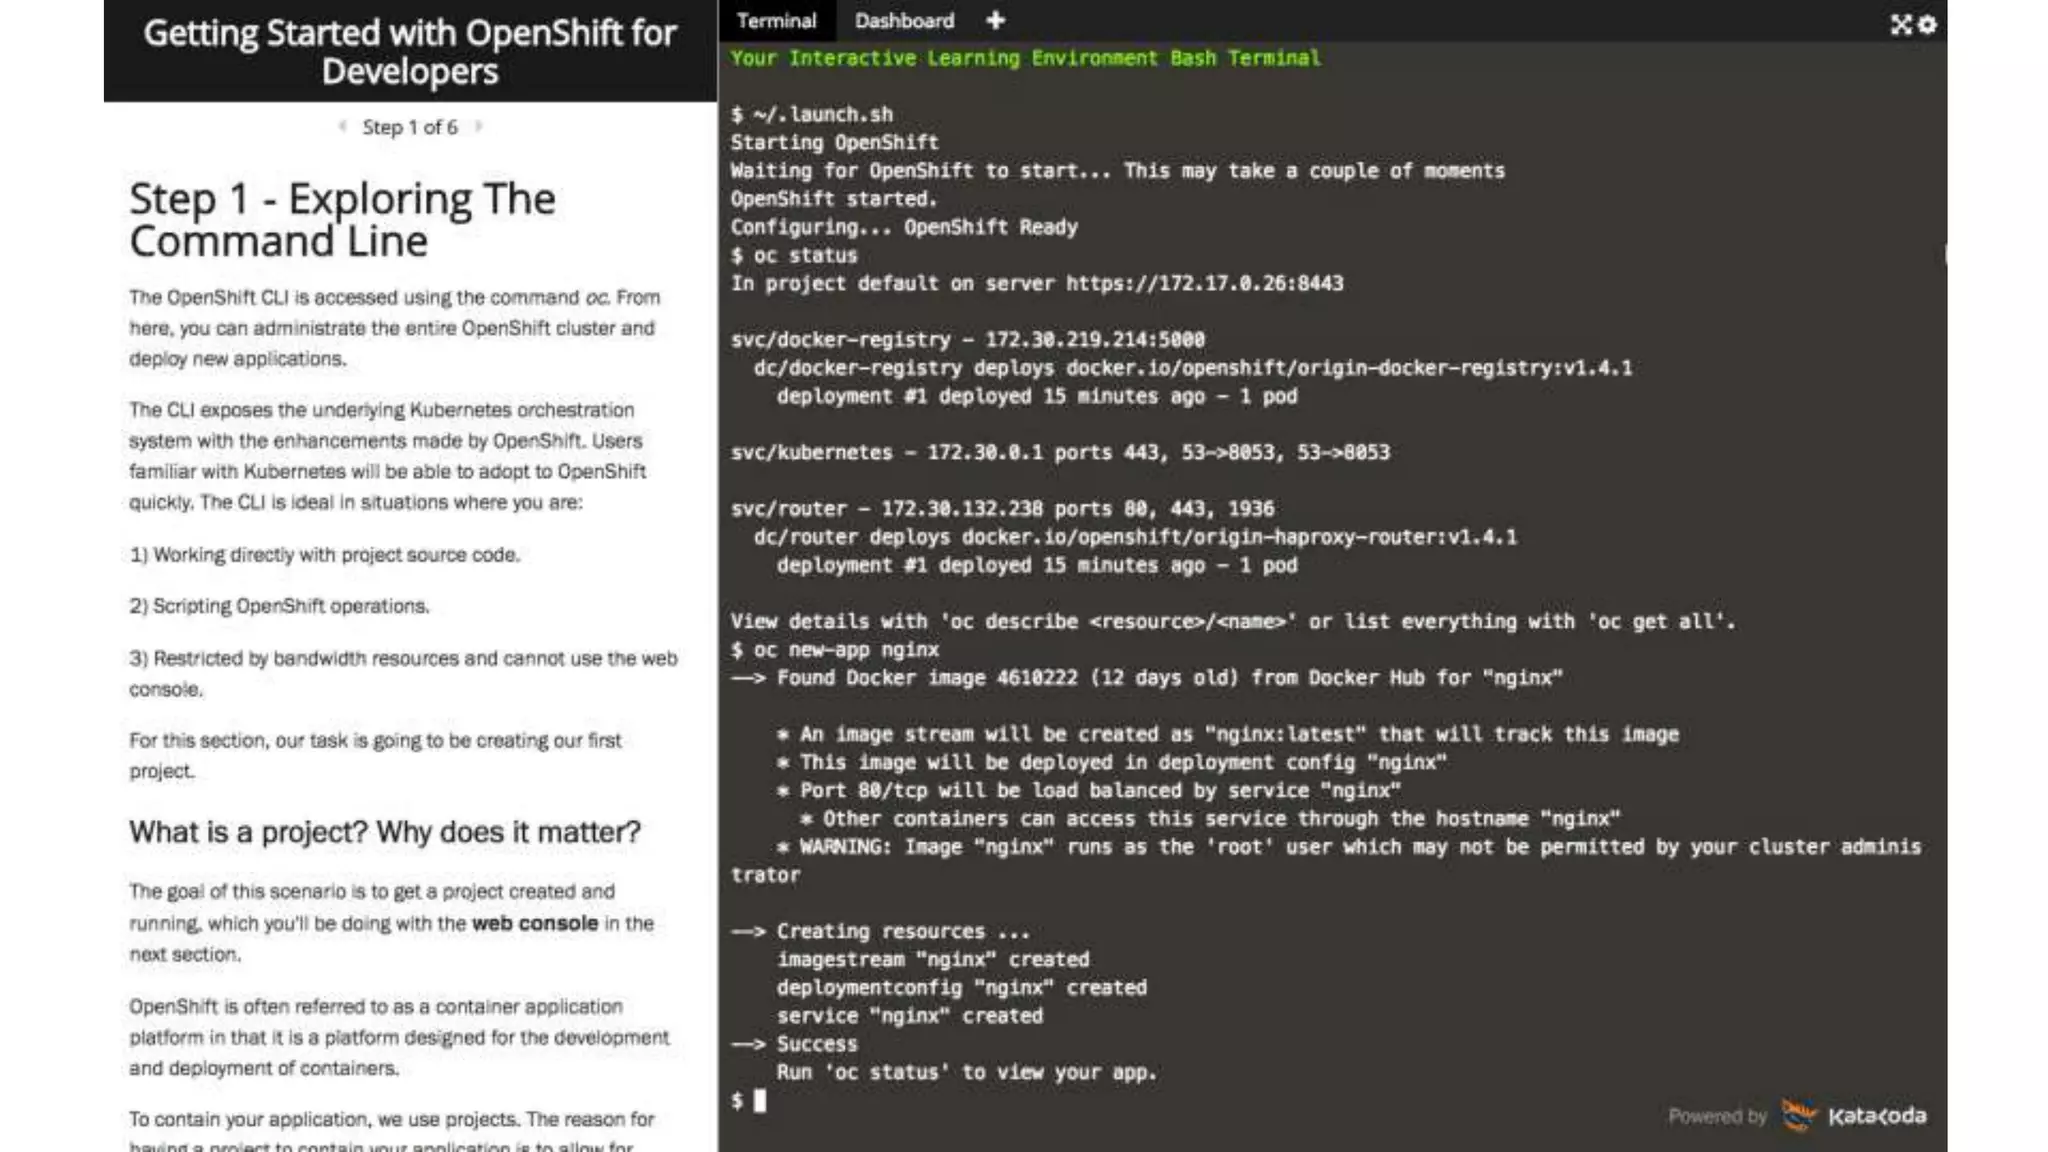
Task: Expand terminal to fullscreen with arrows icon
Action: 1900,24
